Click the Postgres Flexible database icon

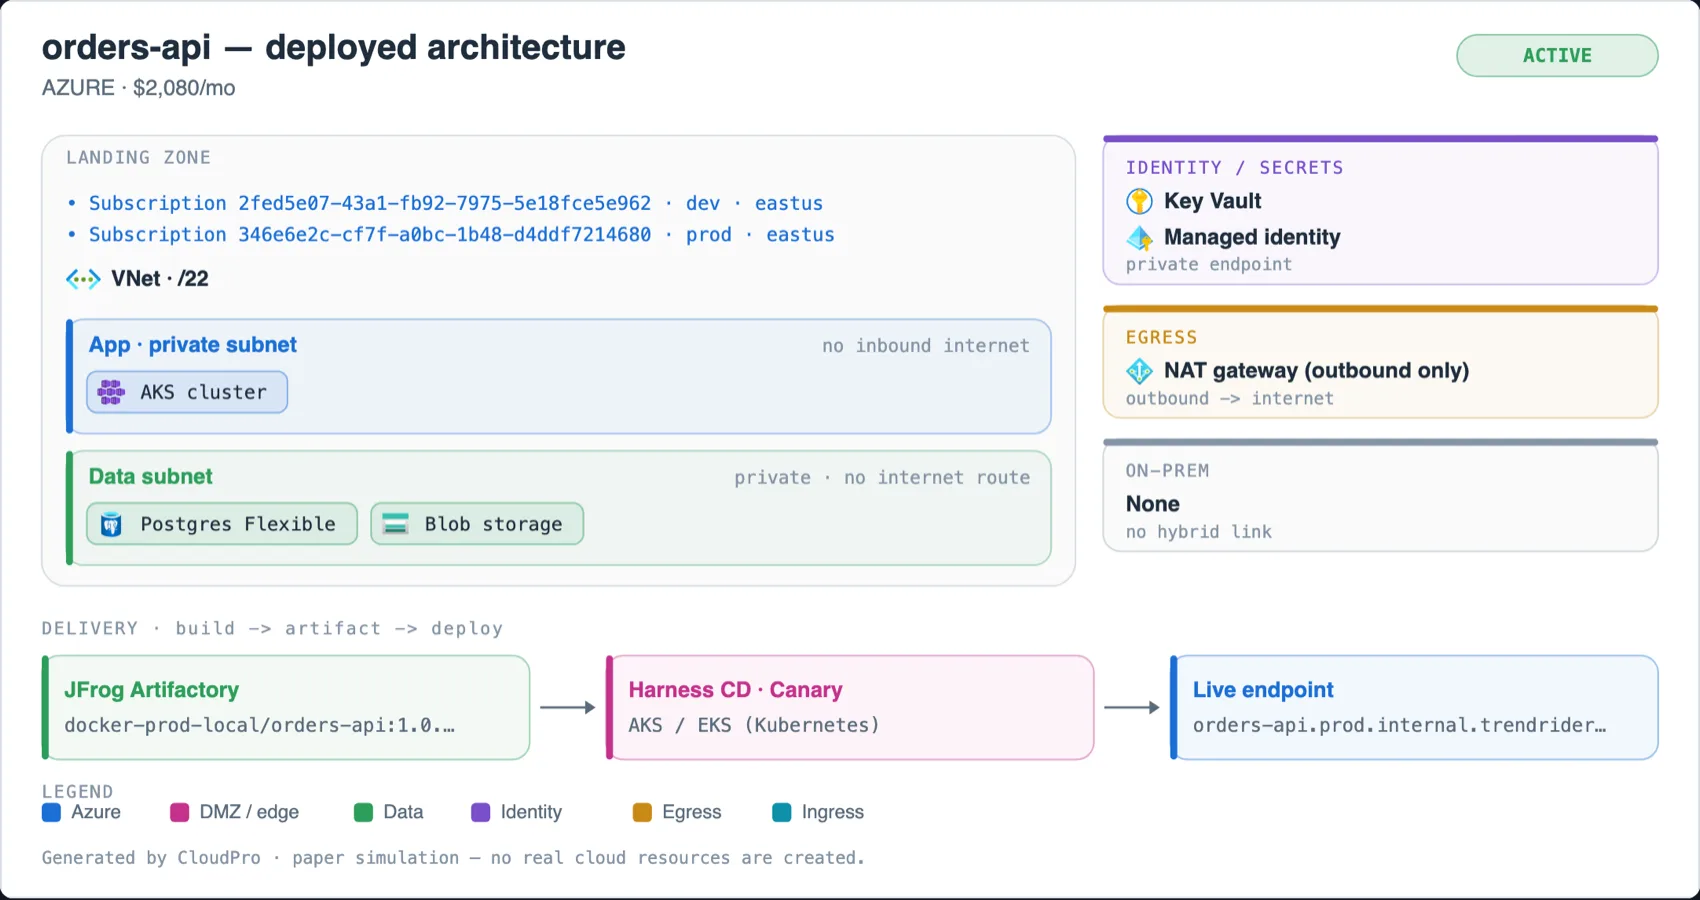(x=112, y=524)
